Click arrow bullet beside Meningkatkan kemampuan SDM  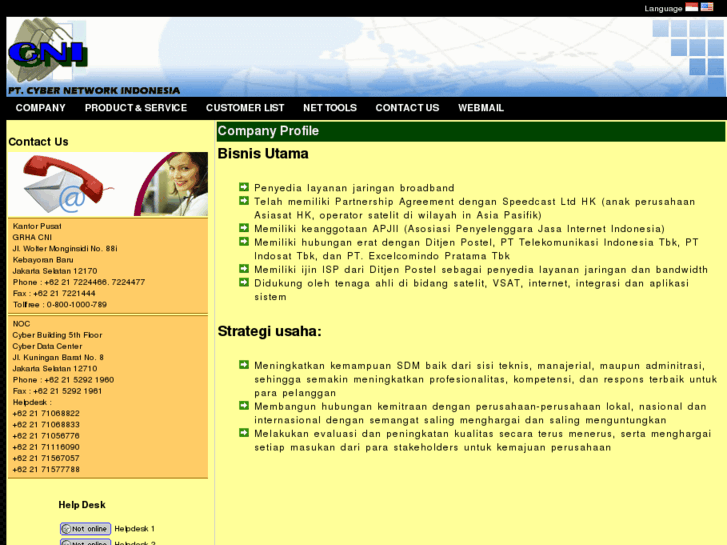pyautogui.click(x=244, y=365)
